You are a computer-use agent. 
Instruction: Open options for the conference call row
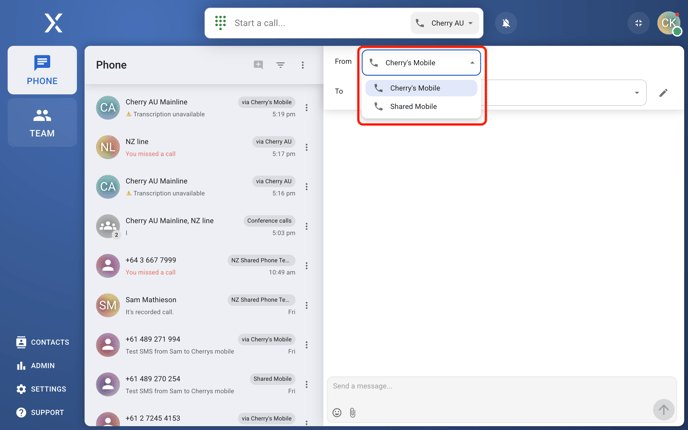[306, 226]
